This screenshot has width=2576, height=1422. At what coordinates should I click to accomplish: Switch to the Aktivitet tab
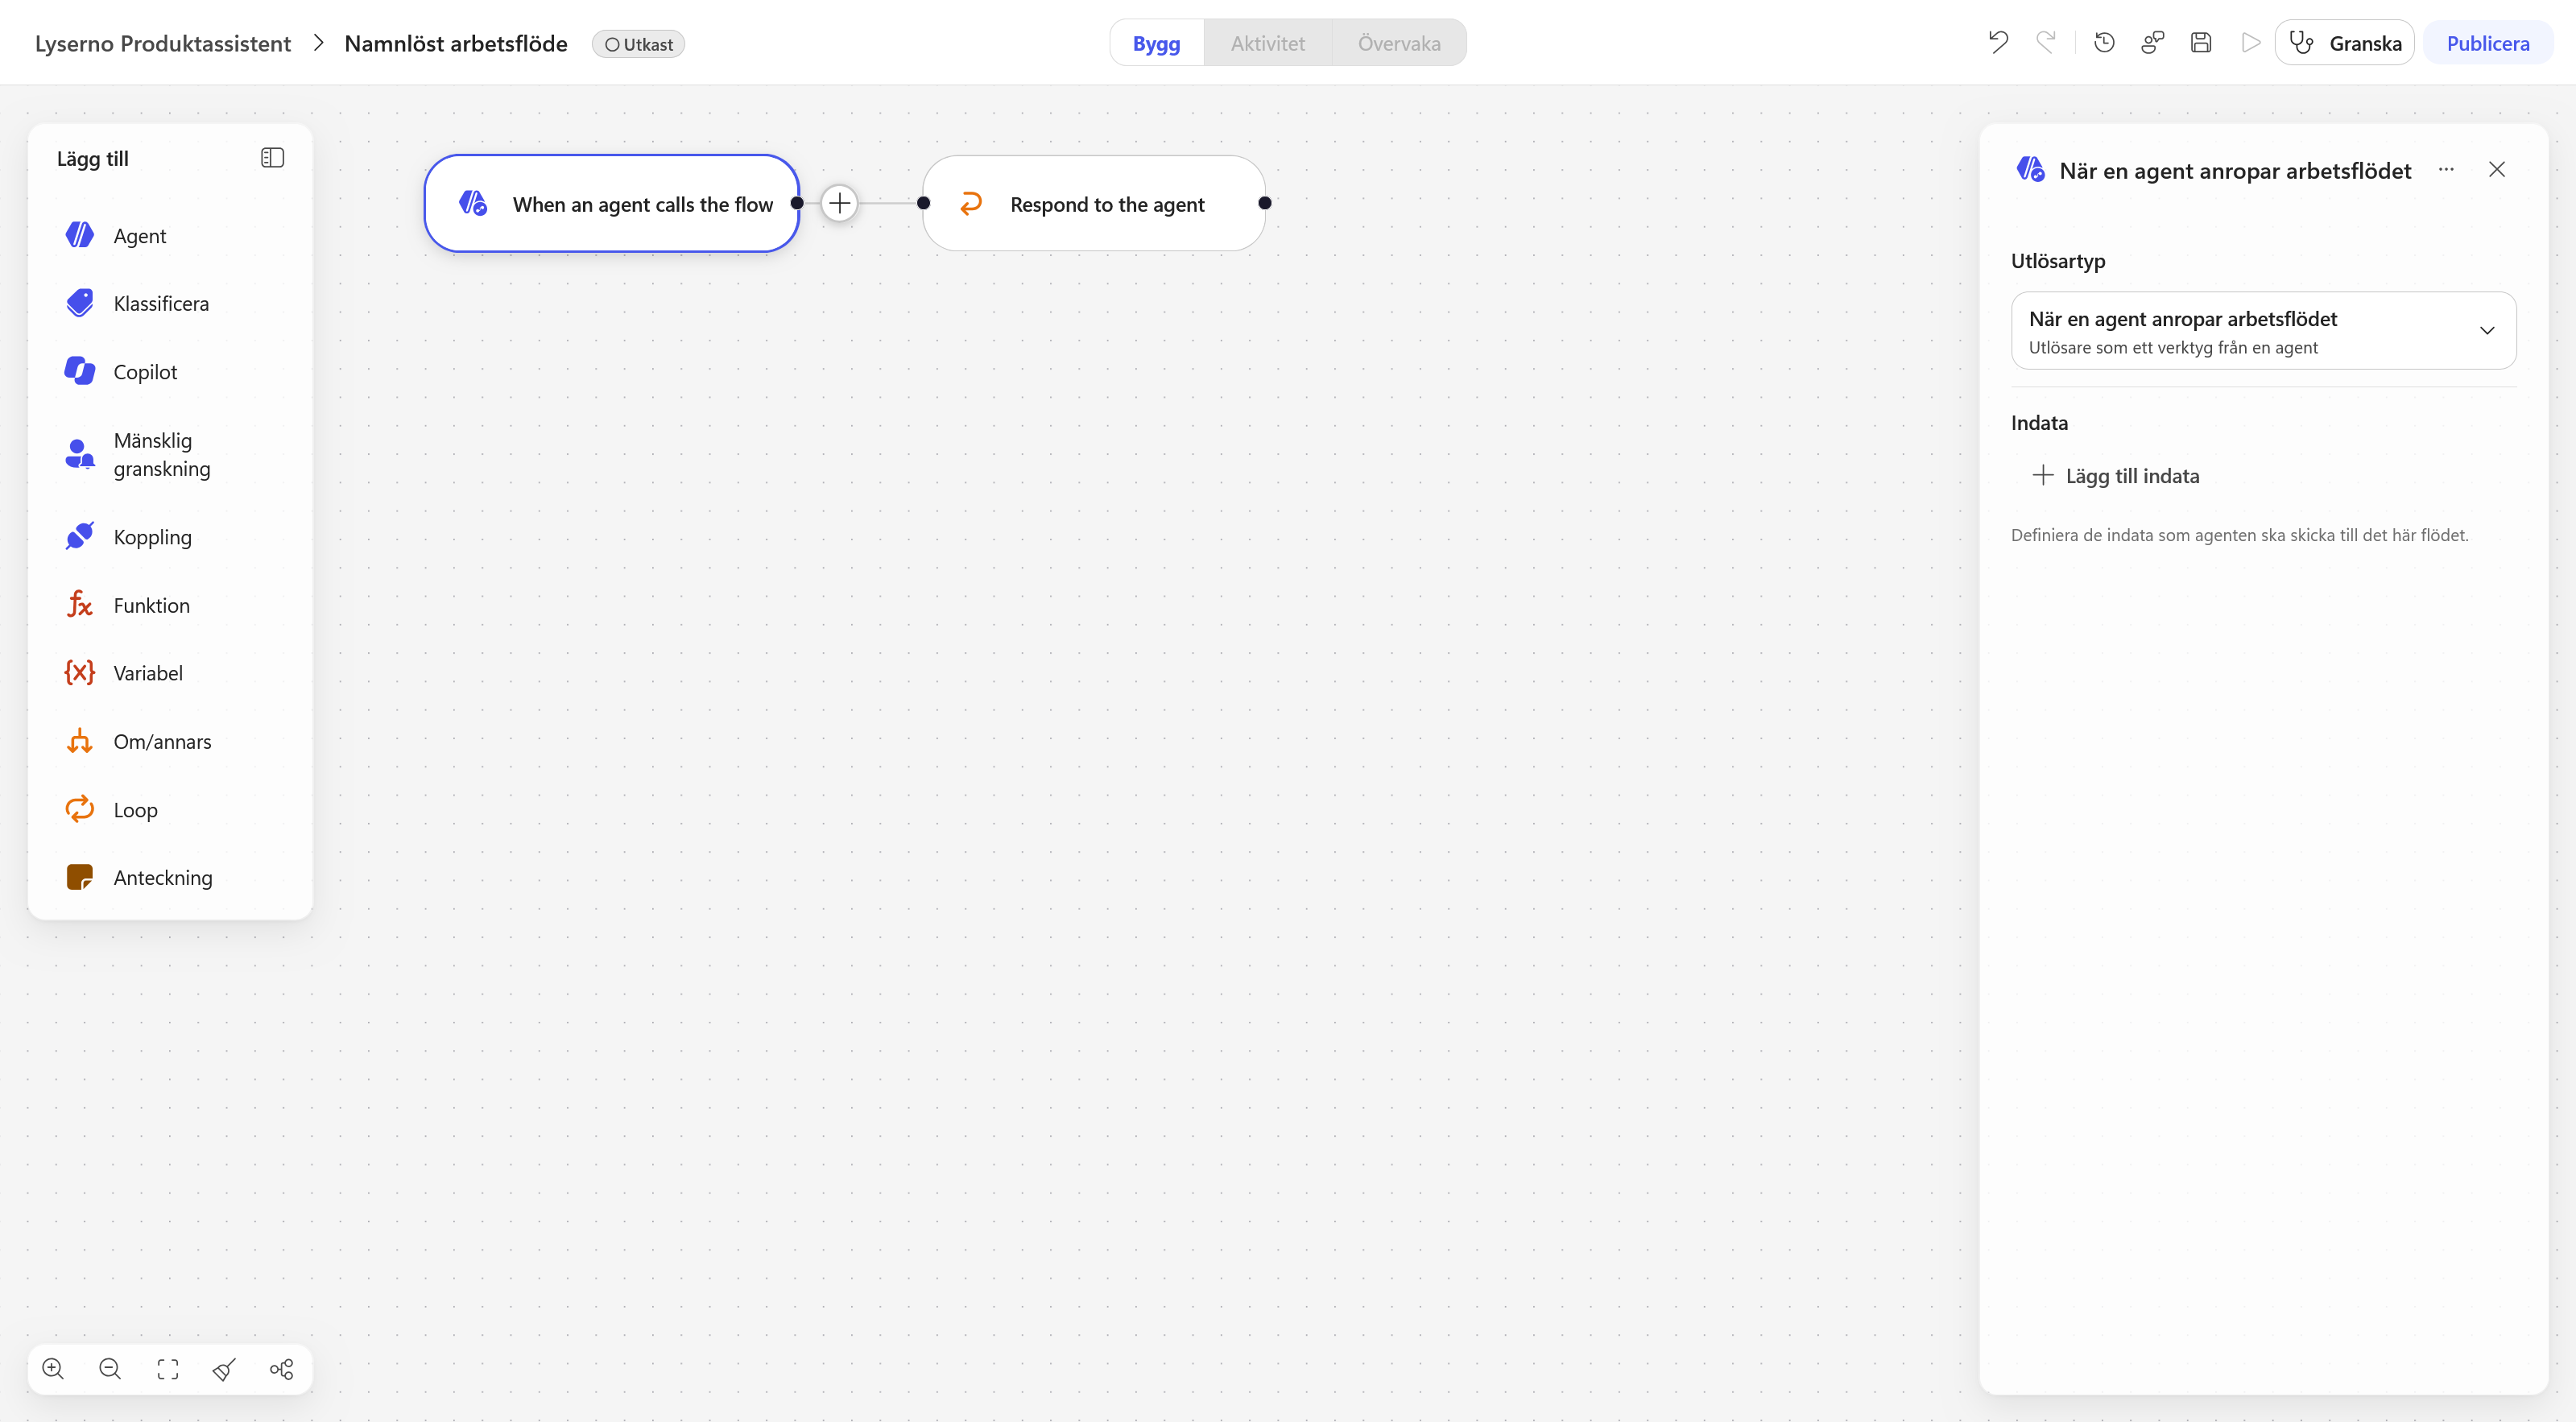(1267, 43)
